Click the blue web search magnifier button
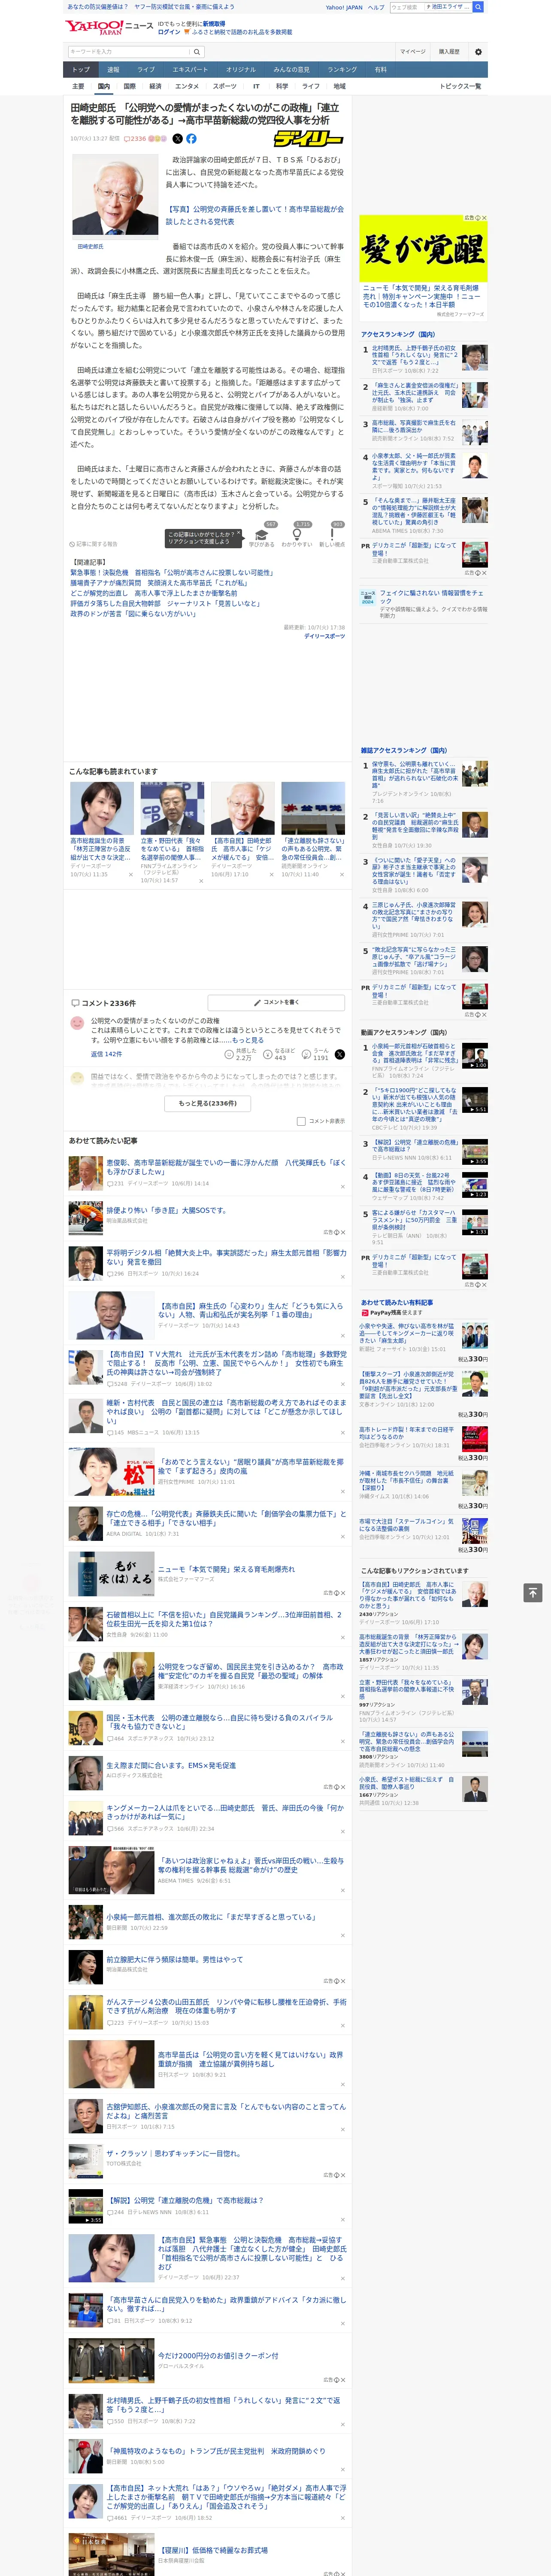This screenshot has height=2576, width=551. tap(478, 7)
